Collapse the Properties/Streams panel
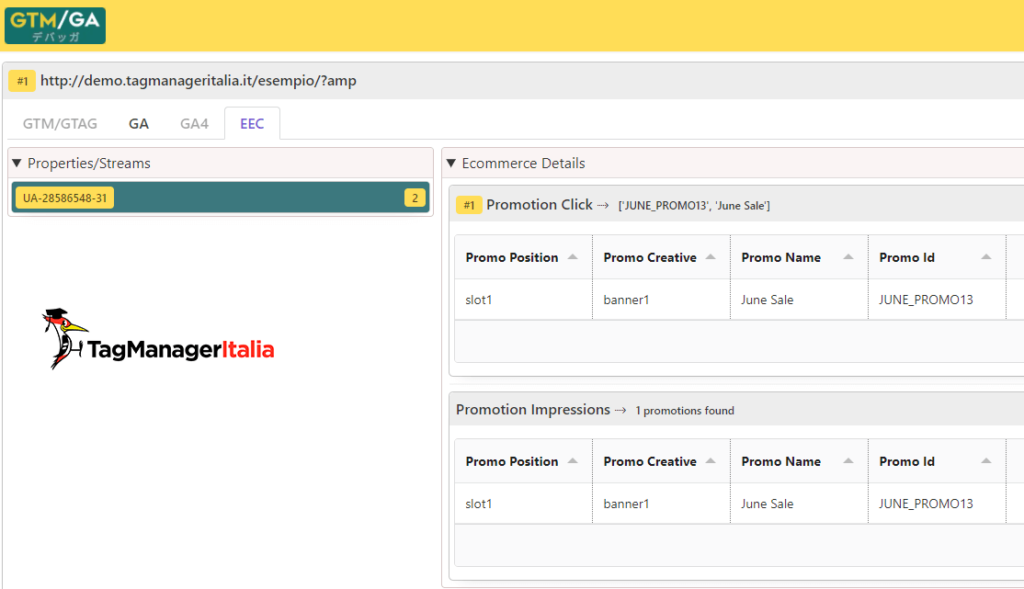Screen dimensions: 1024x589 (17, 163)
